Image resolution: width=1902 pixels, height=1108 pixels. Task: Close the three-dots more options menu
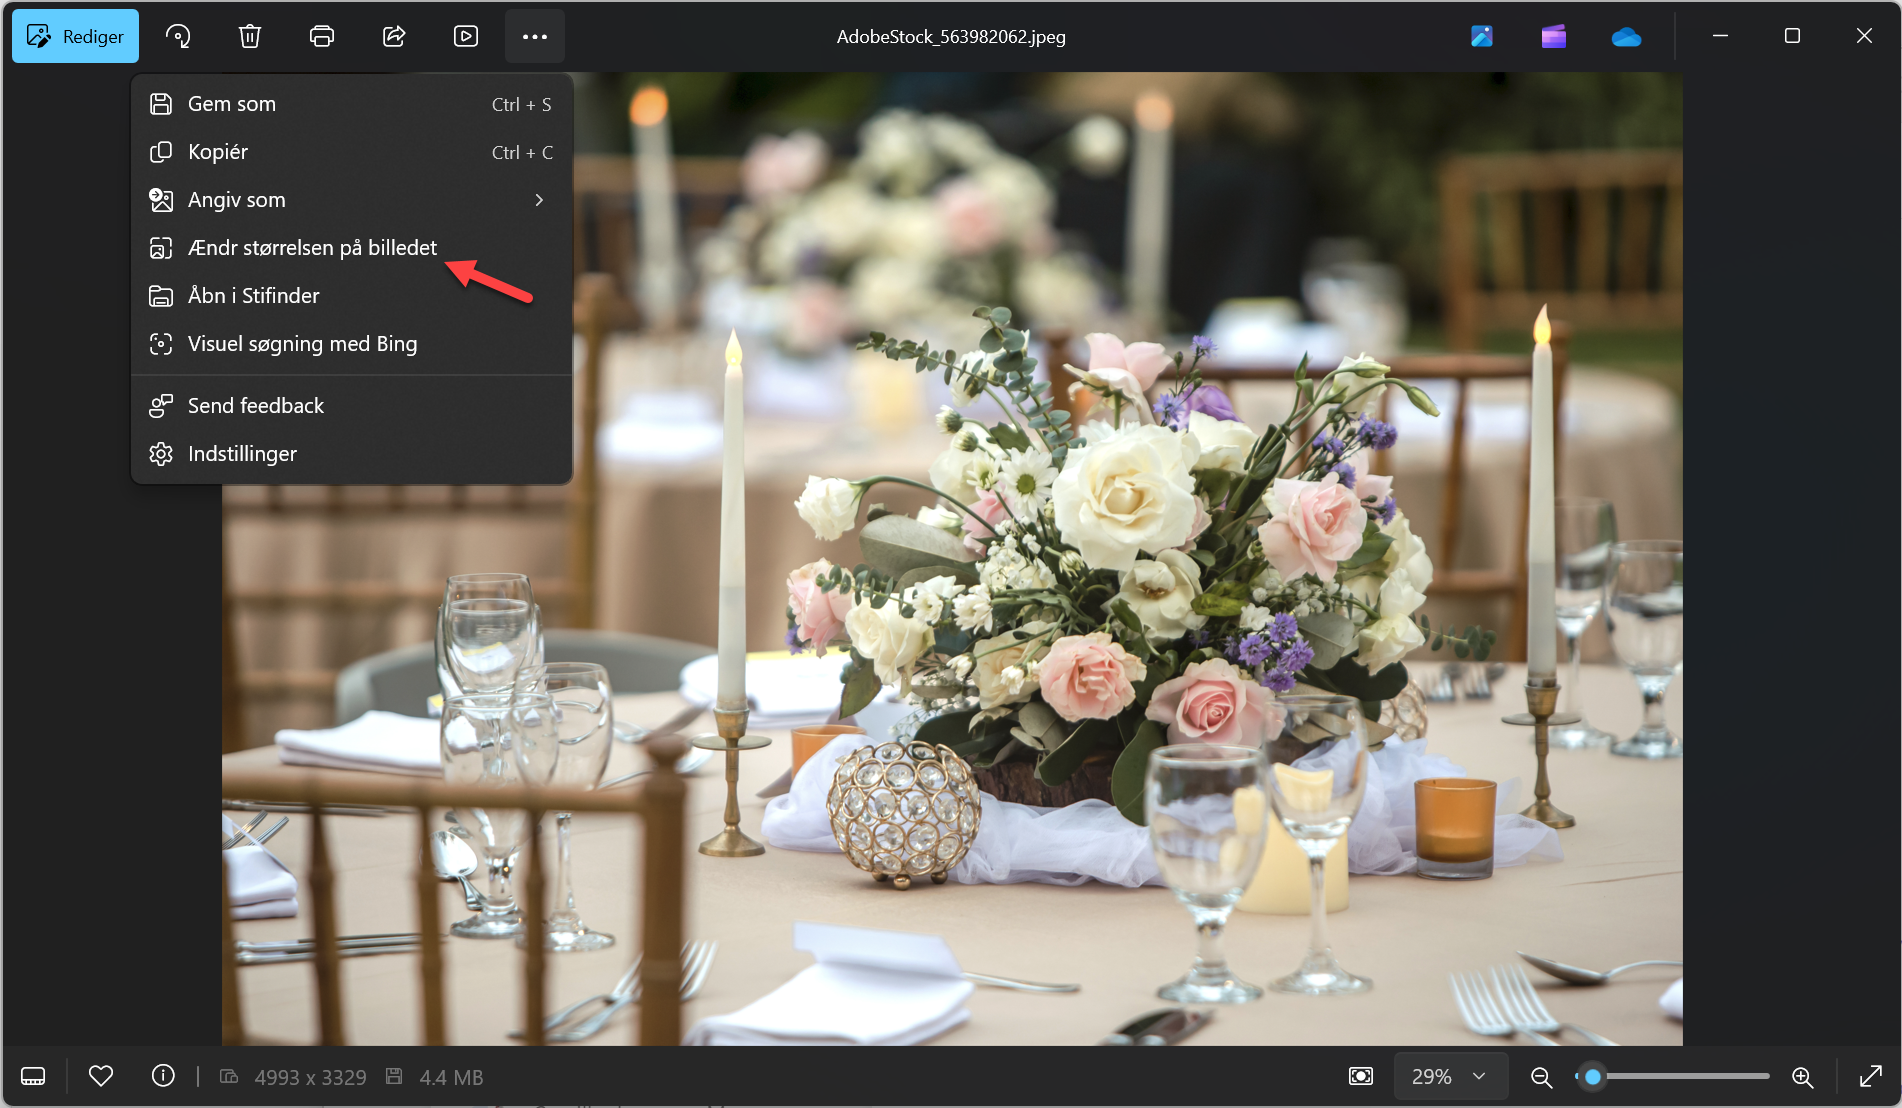point(535,36)
